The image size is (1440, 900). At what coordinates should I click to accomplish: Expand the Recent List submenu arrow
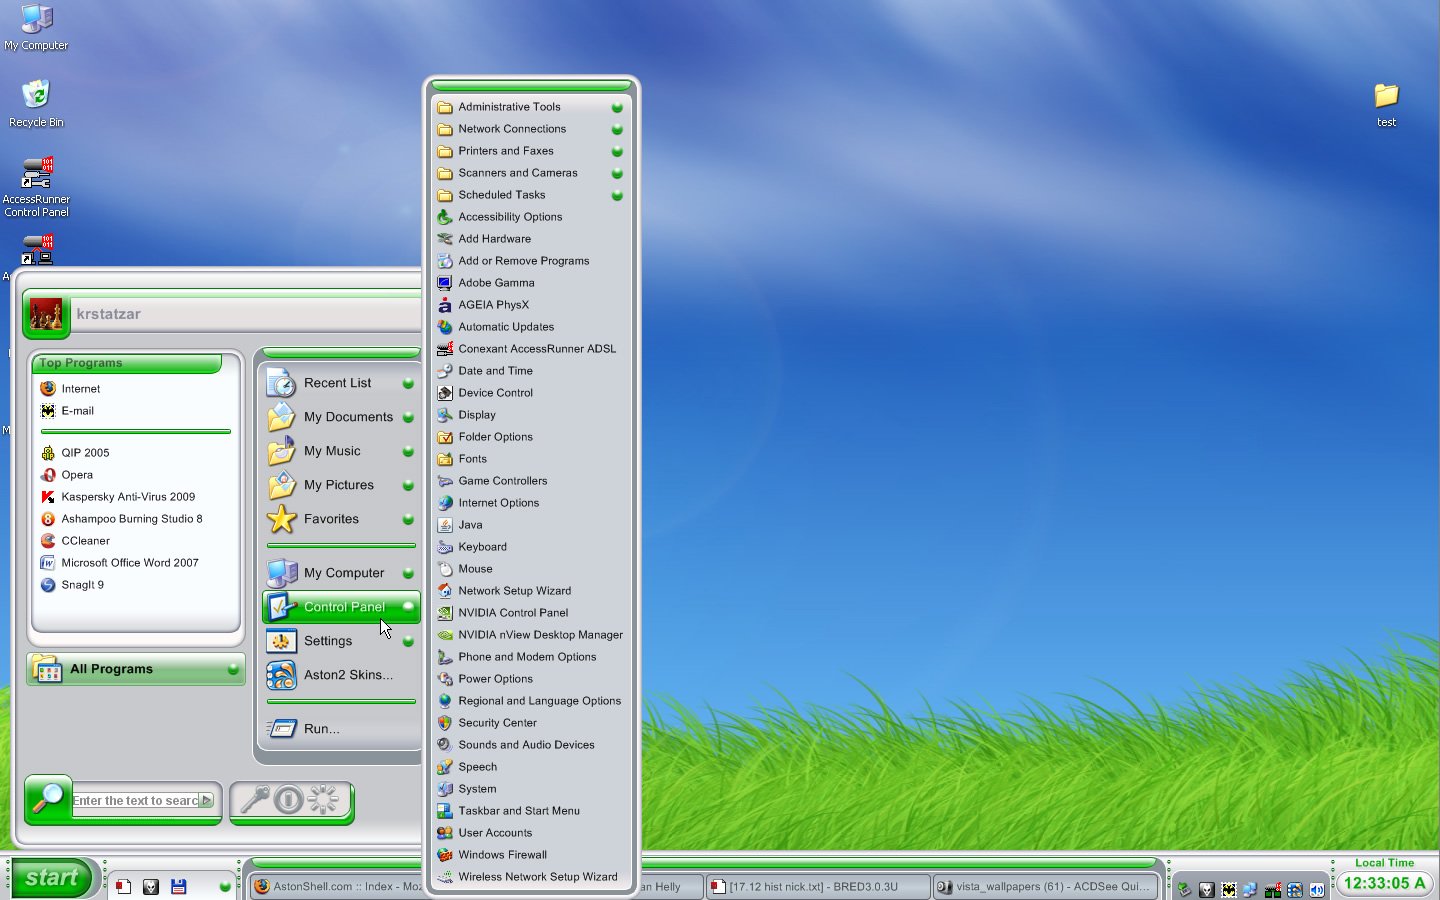[408, 383]
